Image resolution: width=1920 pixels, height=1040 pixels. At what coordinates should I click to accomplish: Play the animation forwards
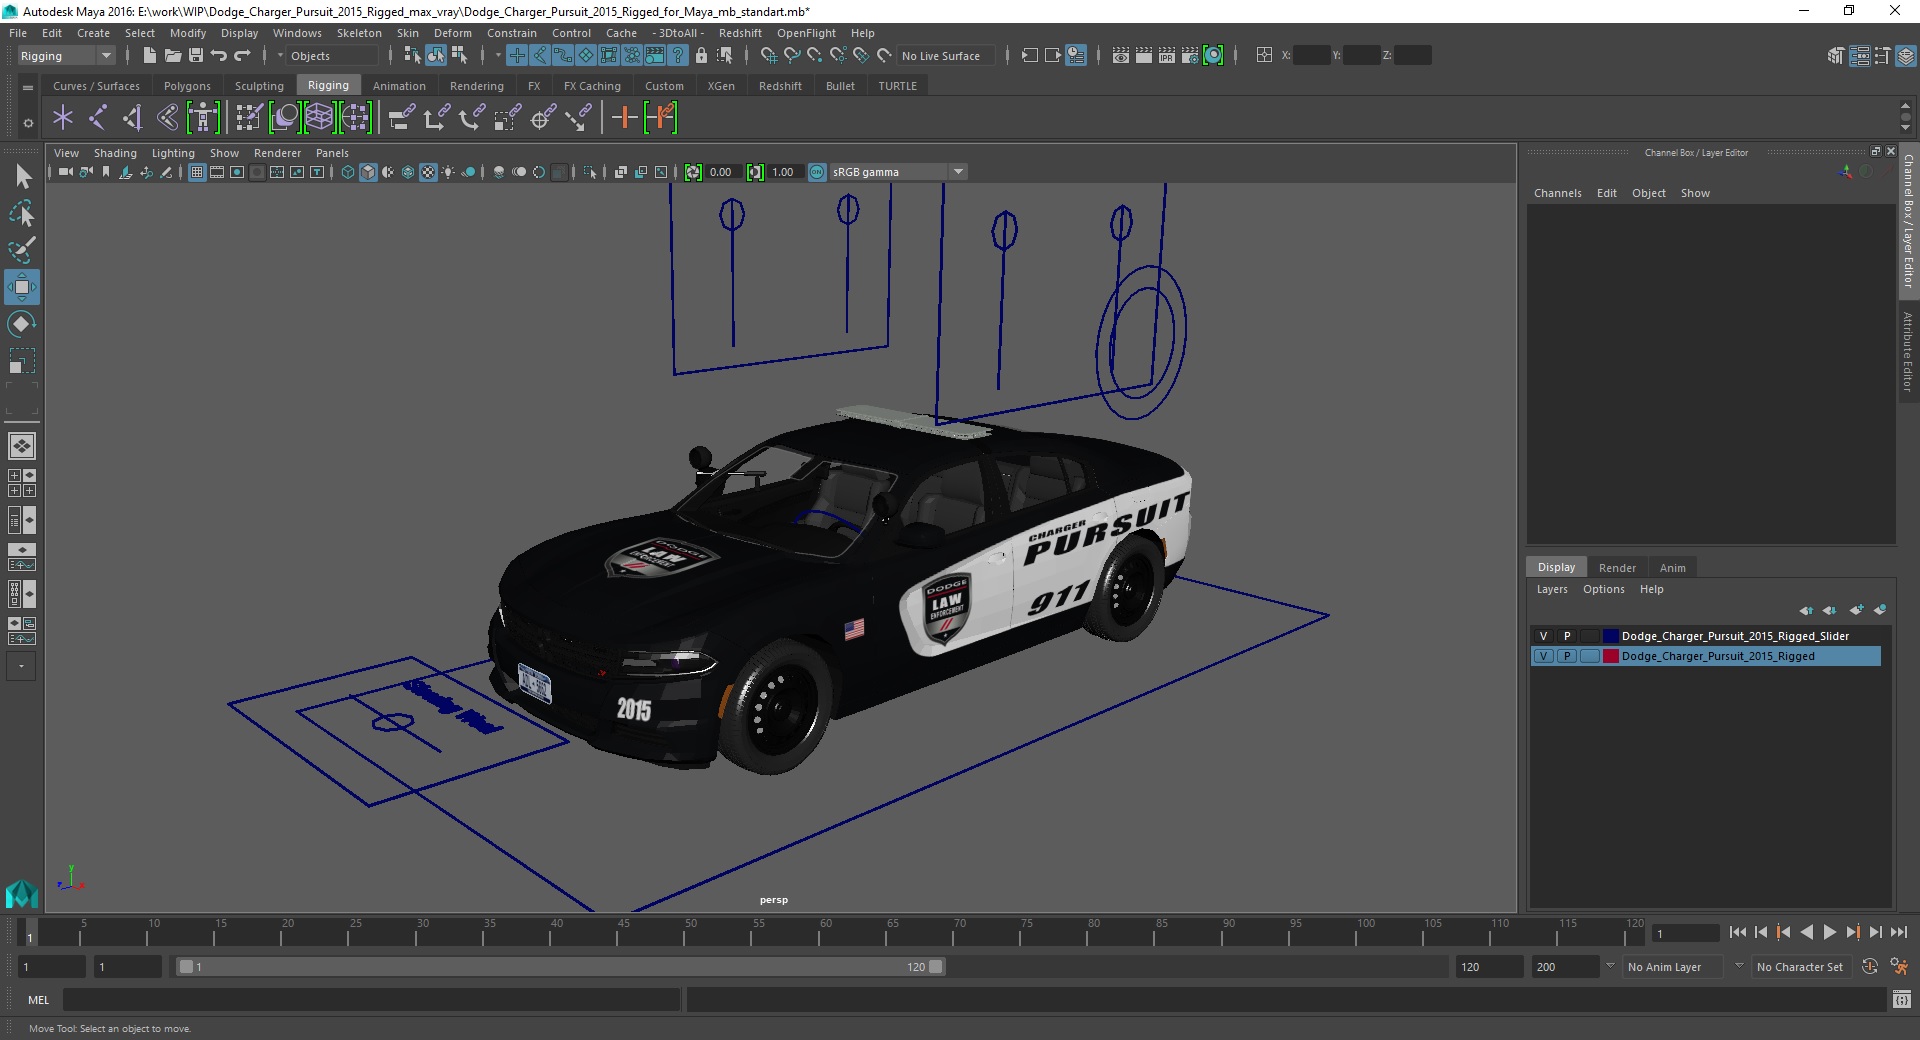tap(1830, 932)
